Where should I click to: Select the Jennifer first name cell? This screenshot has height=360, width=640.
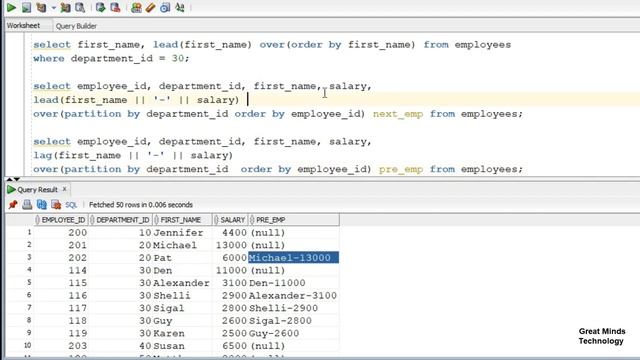182,233
